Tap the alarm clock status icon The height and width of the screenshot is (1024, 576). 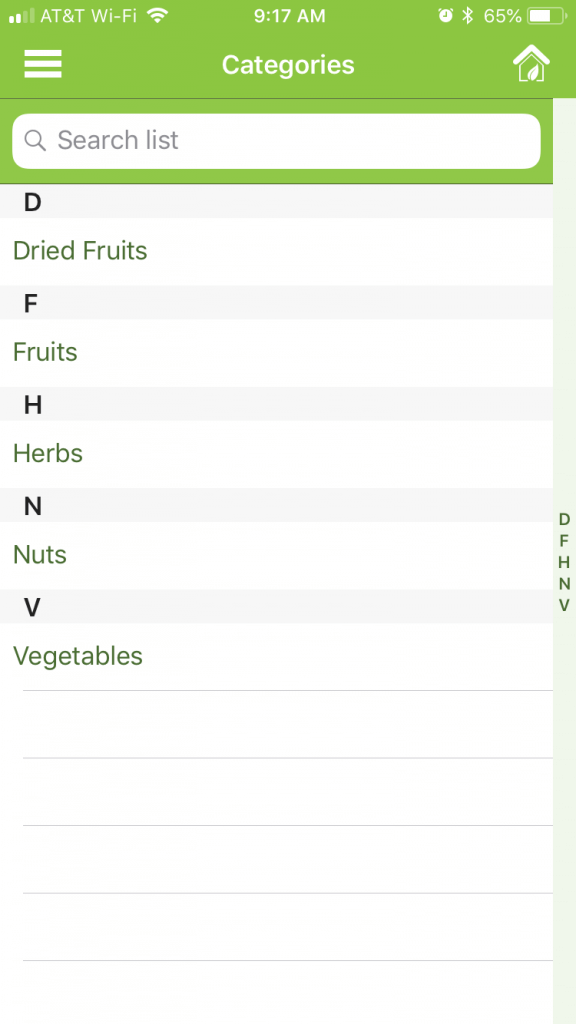[445, 16]
